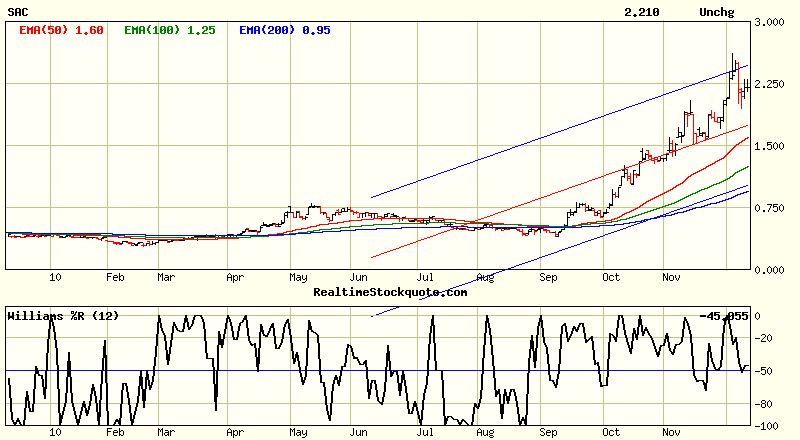Click the -20 level on the Williams %R axis
Viewport: 800px width, 440px height.
[768, 338]
